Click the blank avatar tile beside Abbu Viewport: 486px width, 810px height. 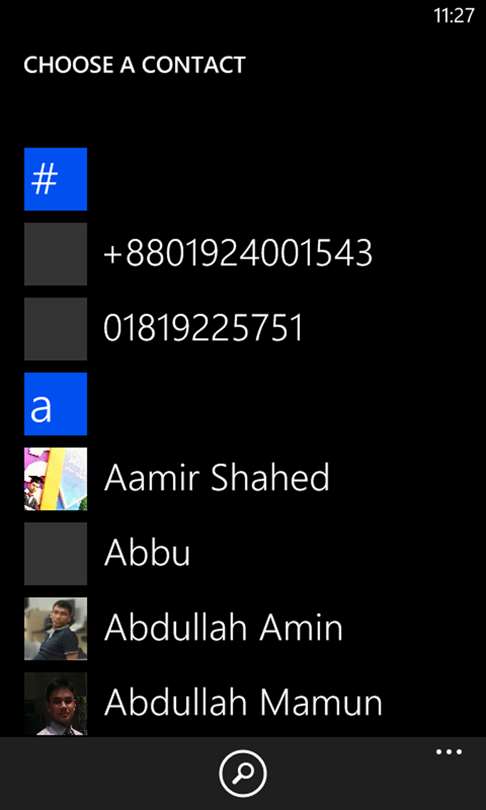point(55,554)
